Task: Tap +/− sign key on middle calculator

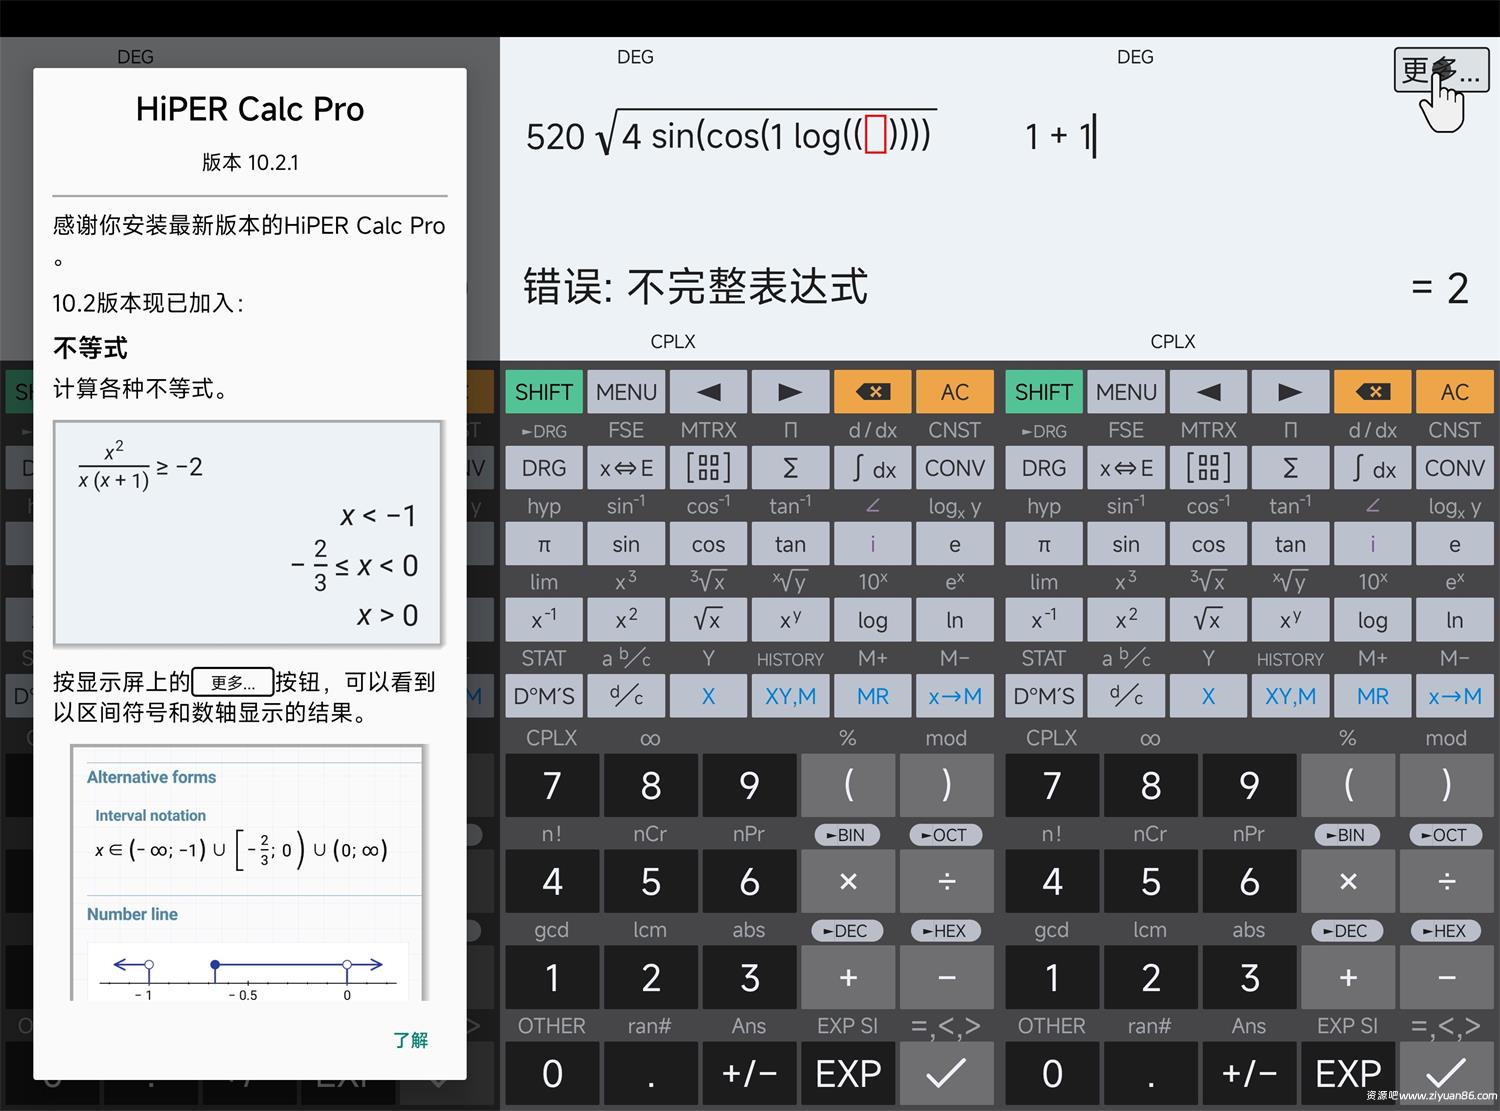Action: coord(750,1074)
